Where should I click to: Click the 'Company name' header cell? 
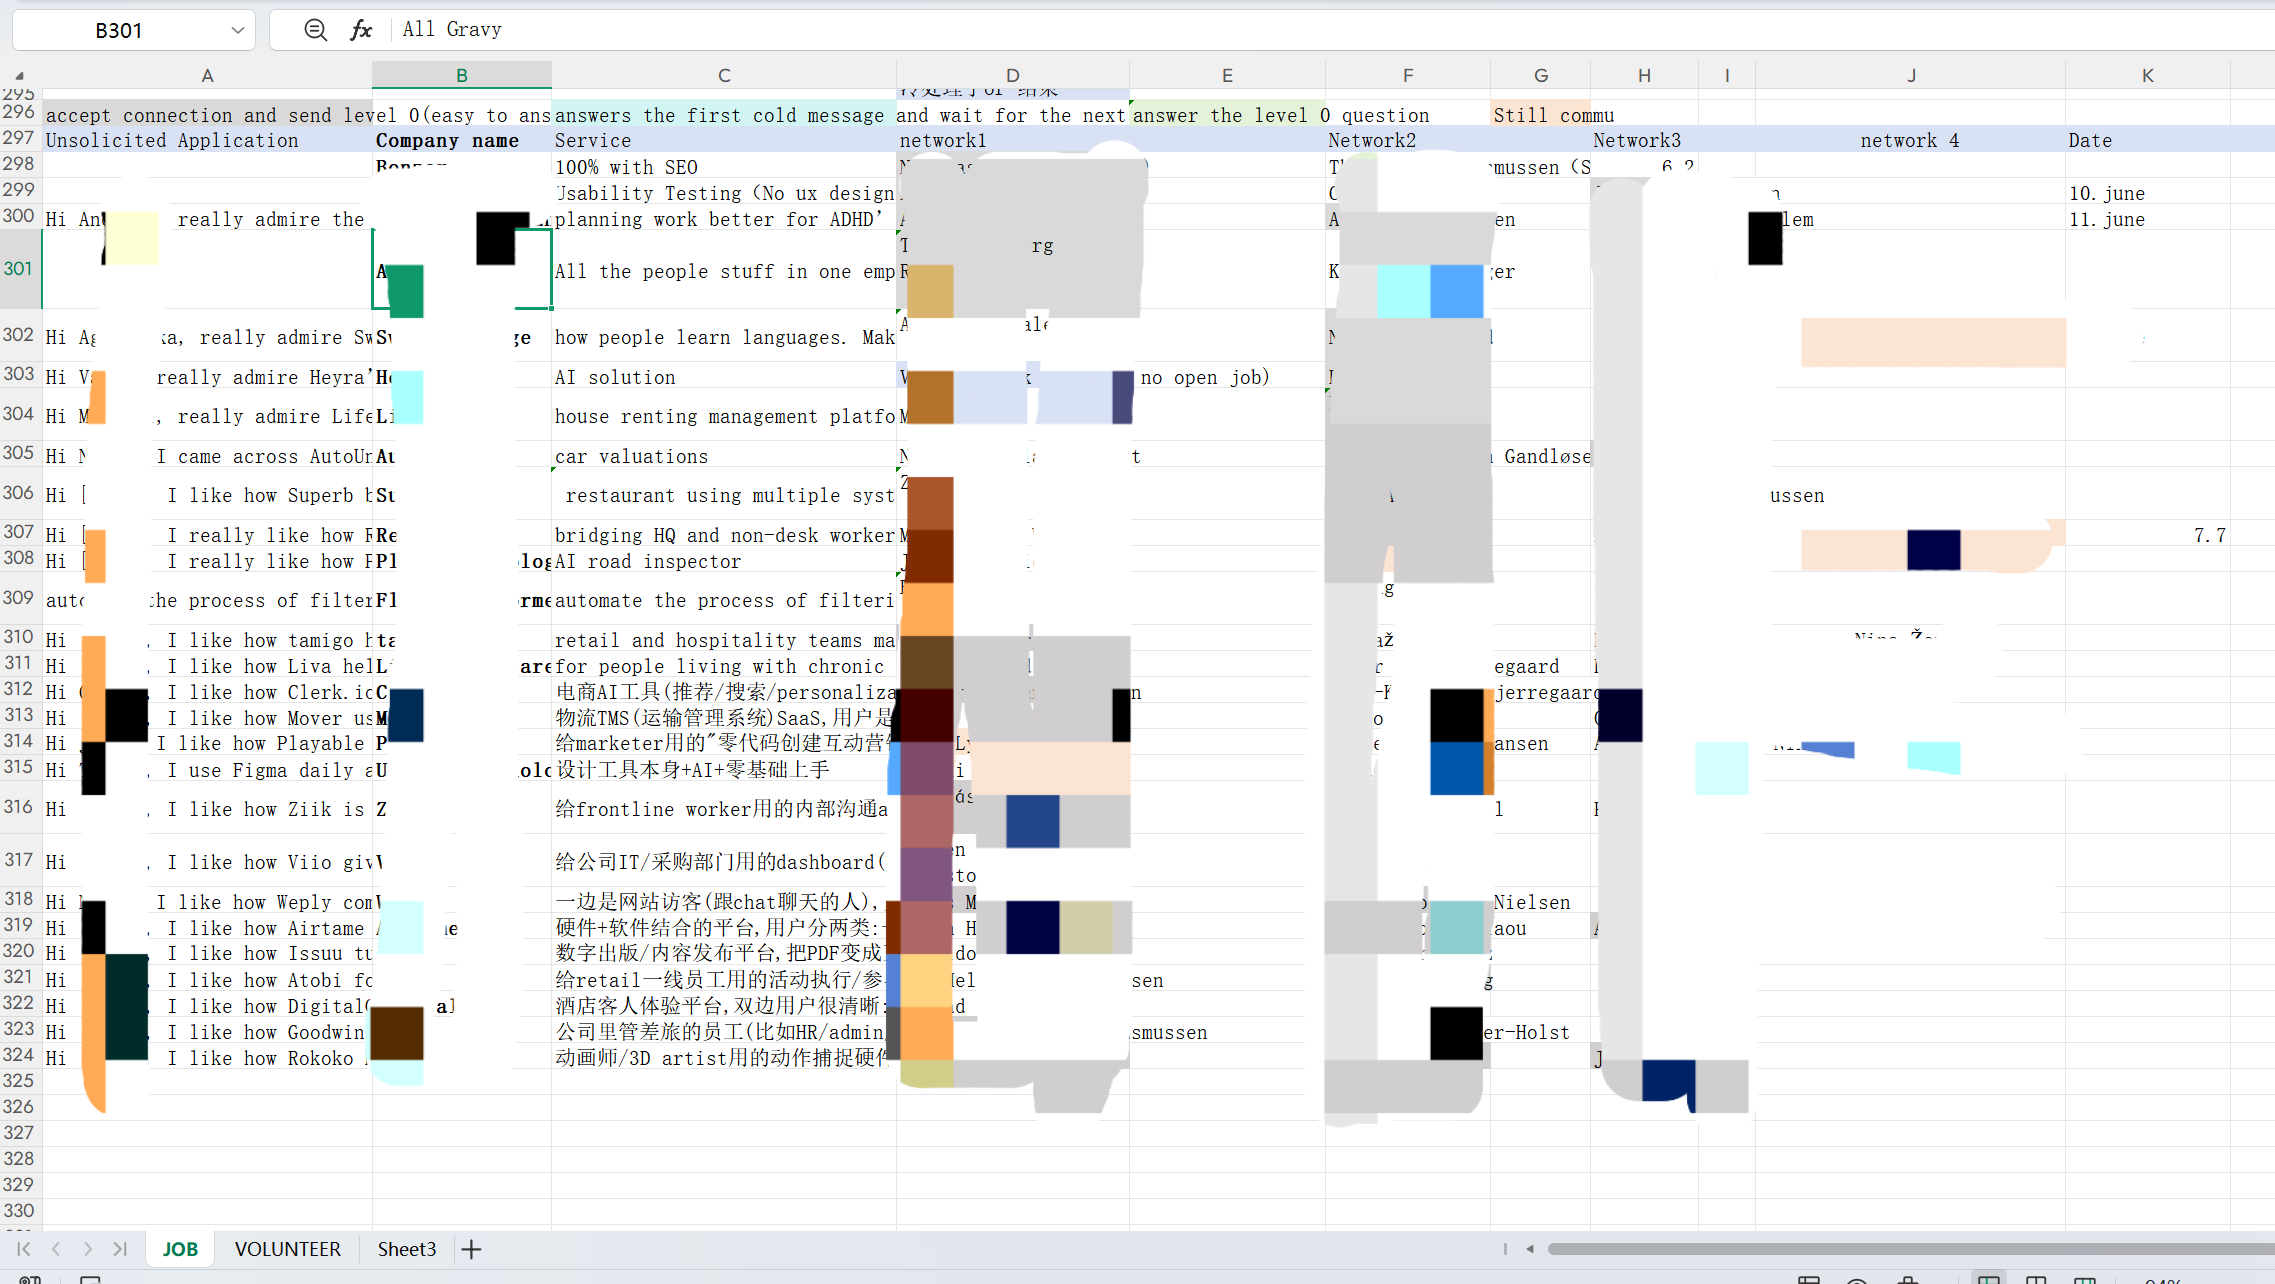point(461,141)
